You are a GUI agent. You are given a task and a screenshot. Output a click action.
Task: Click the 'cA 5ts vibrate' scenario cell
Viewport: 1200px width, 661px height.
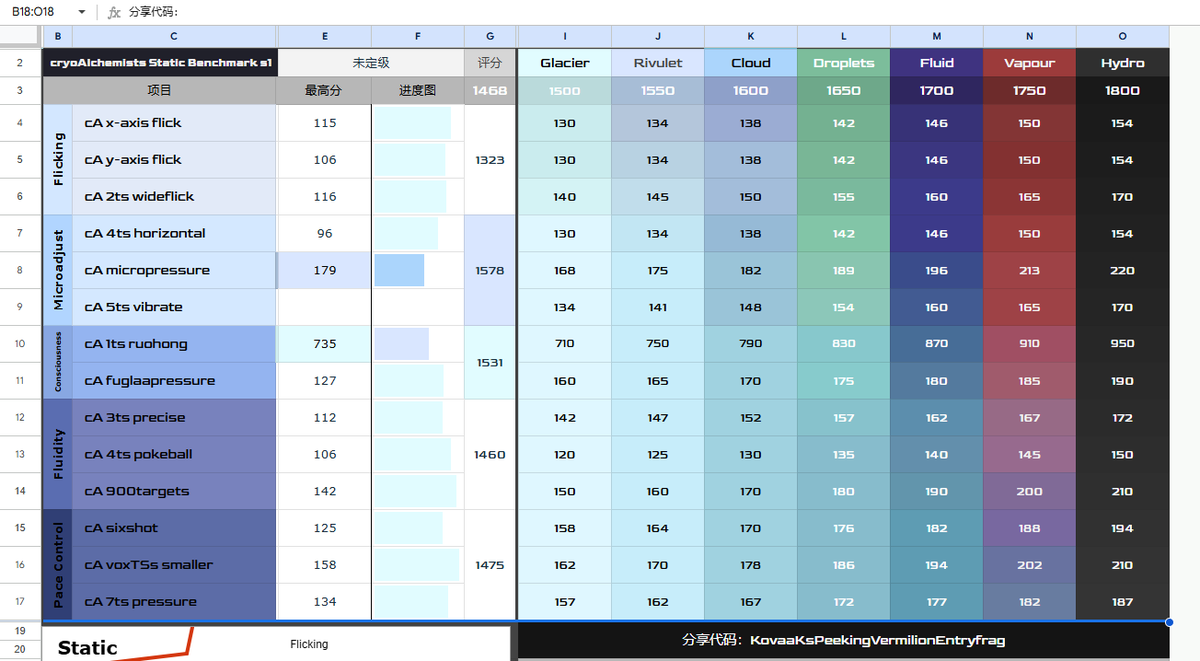coord(174,307)
